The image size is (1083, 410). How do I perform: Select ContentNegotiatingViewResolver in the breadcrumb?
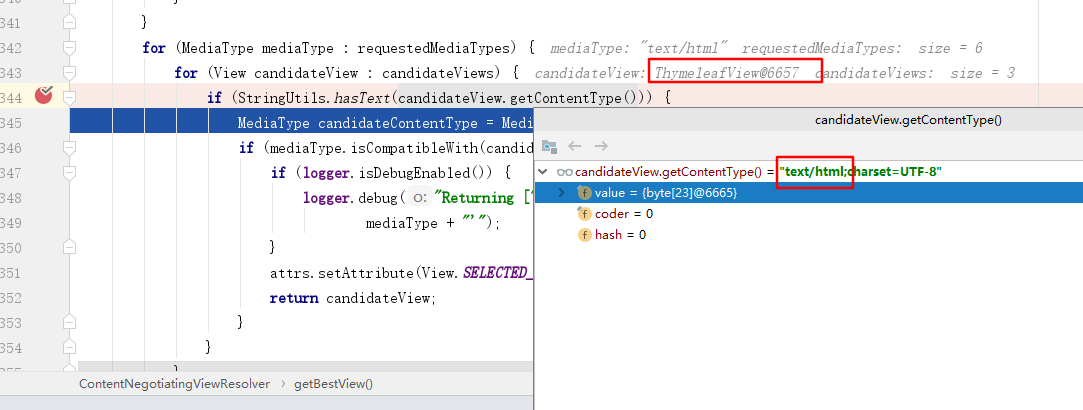click(176, 384)
